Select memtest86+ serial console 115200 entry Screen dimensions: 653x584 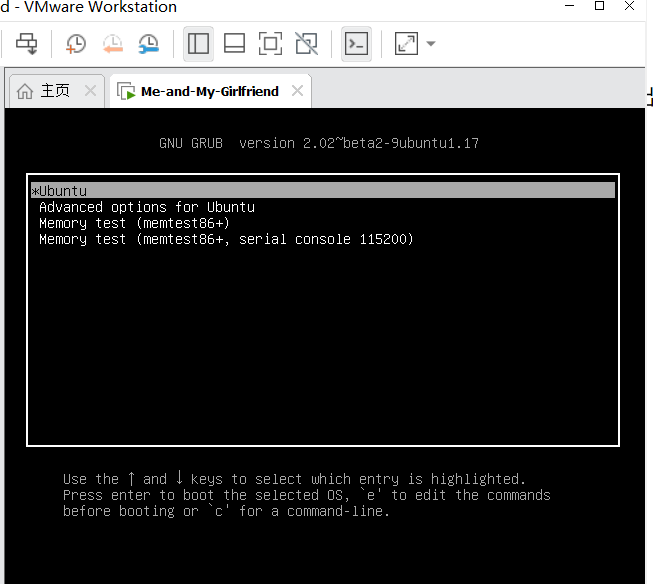pyautogui.click(x=226, y=239)
